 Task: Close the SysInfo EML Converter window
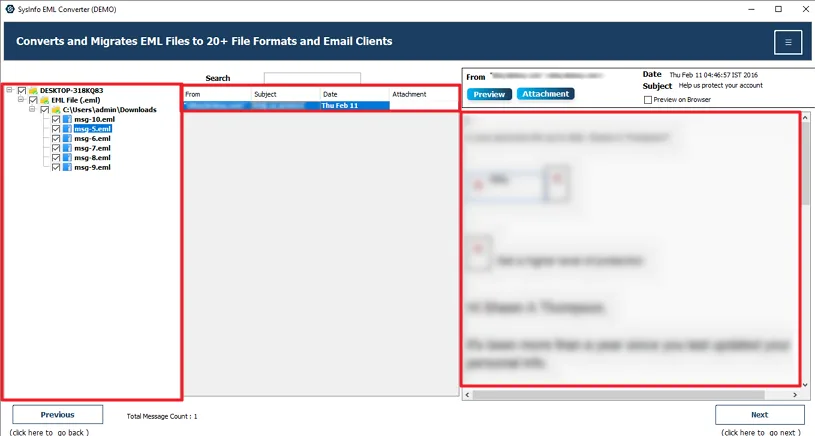(805, 9)
